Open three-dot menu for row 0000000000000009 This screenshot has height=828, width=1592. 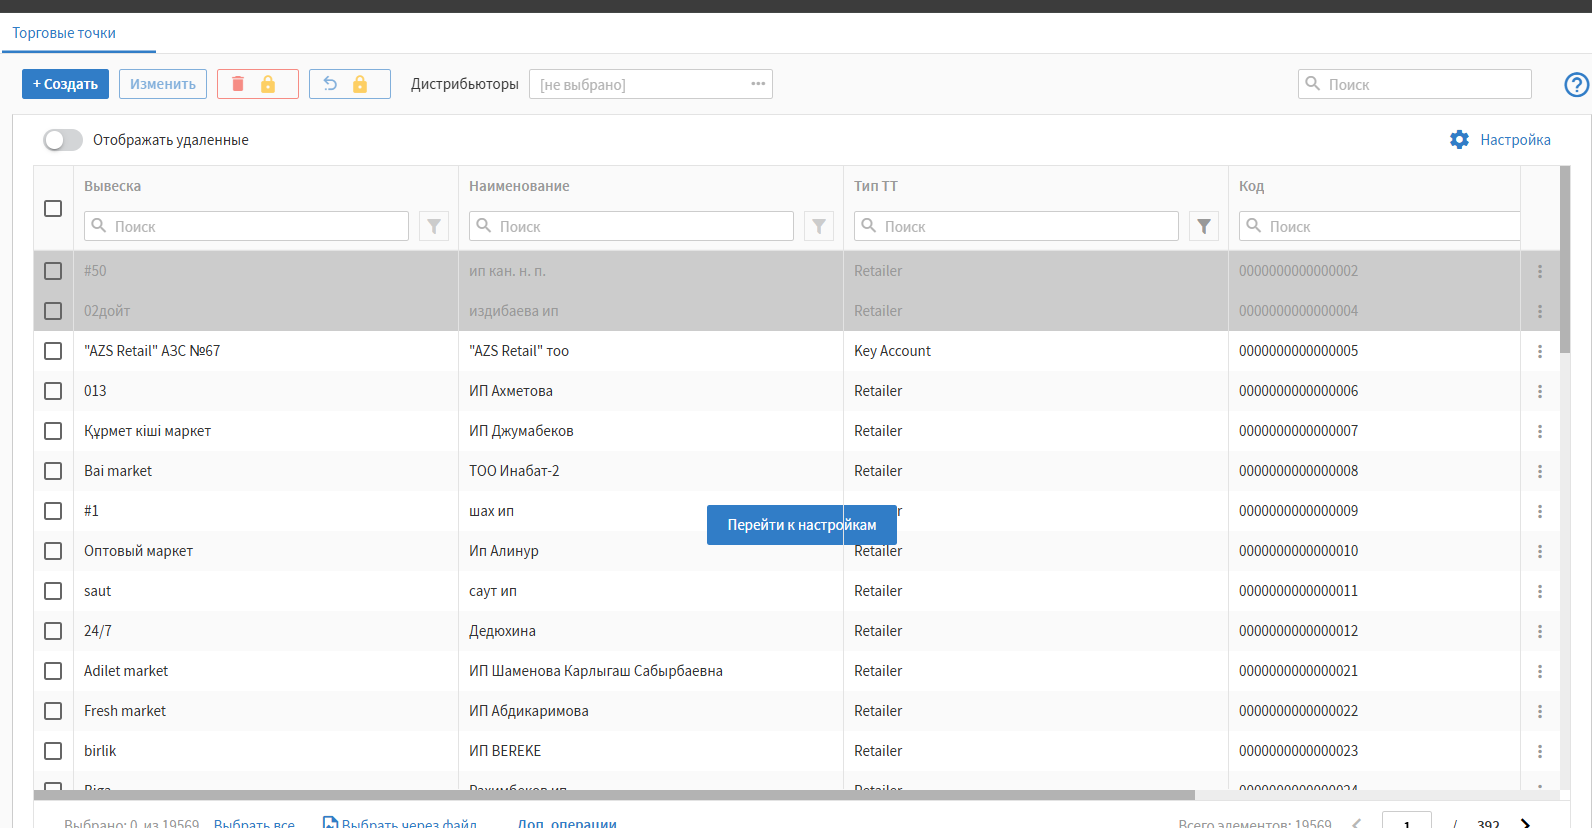[1540, 511]
